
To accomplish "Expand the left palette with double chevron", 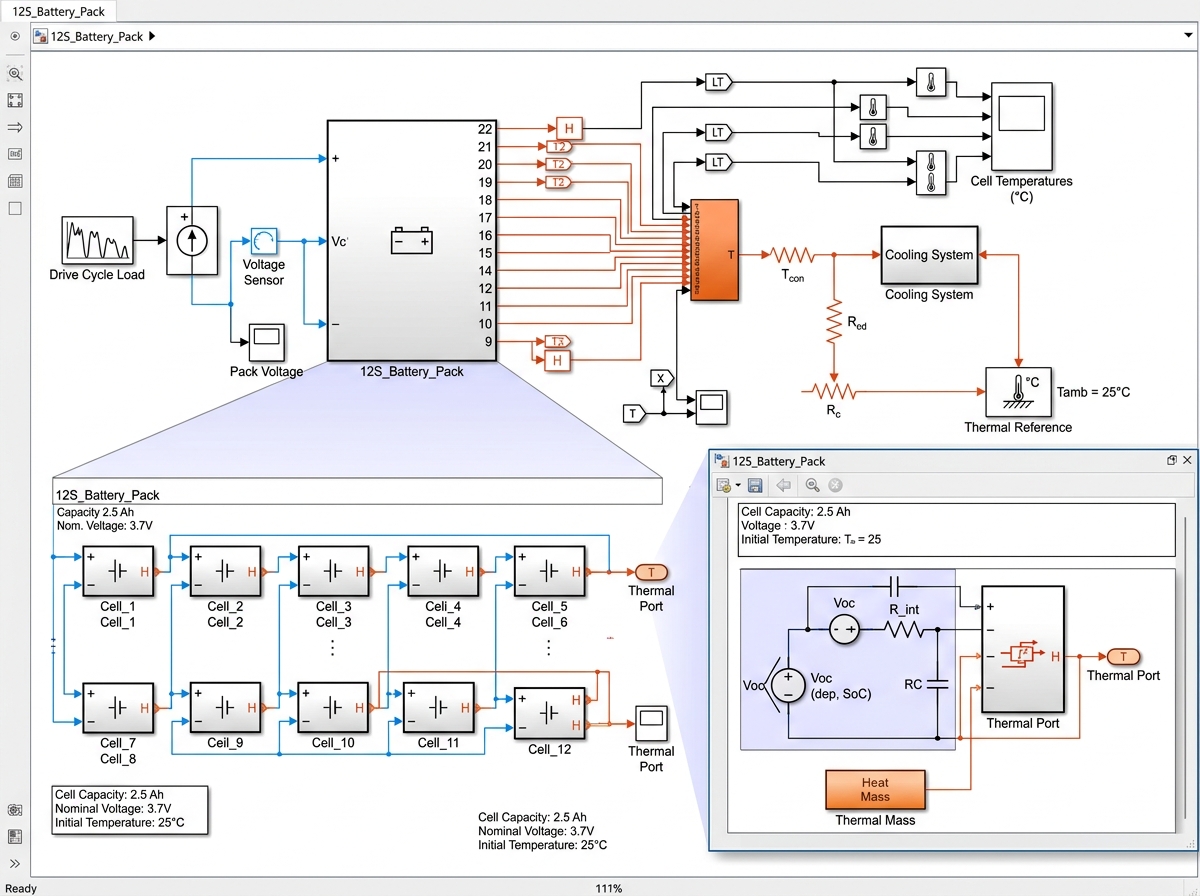I will coord(15,863).
